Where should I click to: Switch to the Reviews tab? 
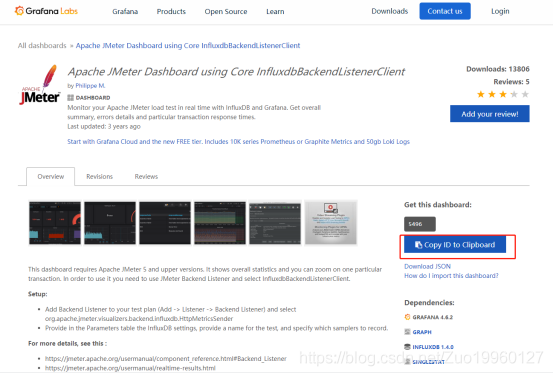point(146,176)
